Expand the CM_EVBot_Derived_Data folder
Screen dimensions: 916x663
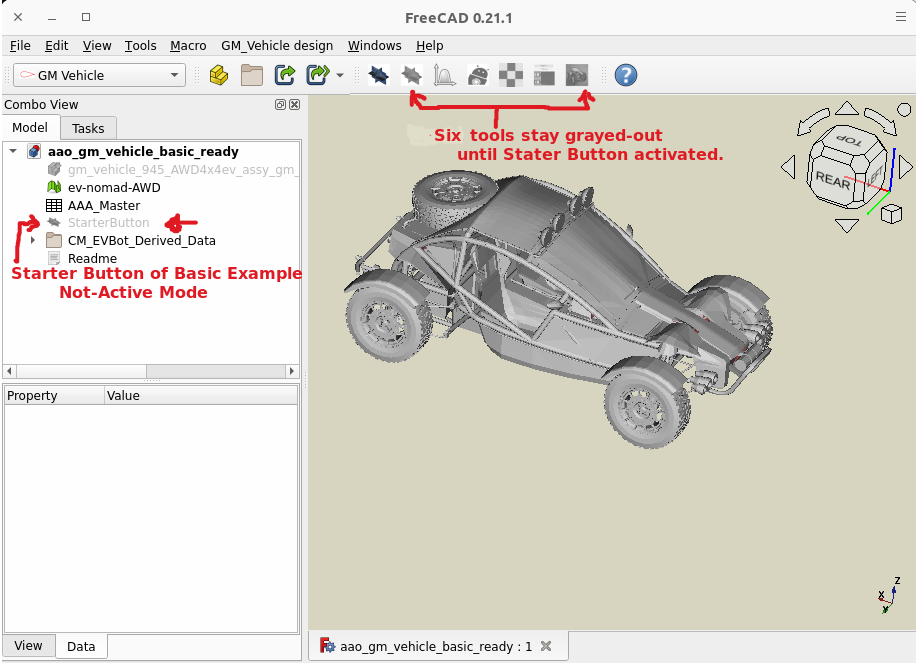point(33,240)
